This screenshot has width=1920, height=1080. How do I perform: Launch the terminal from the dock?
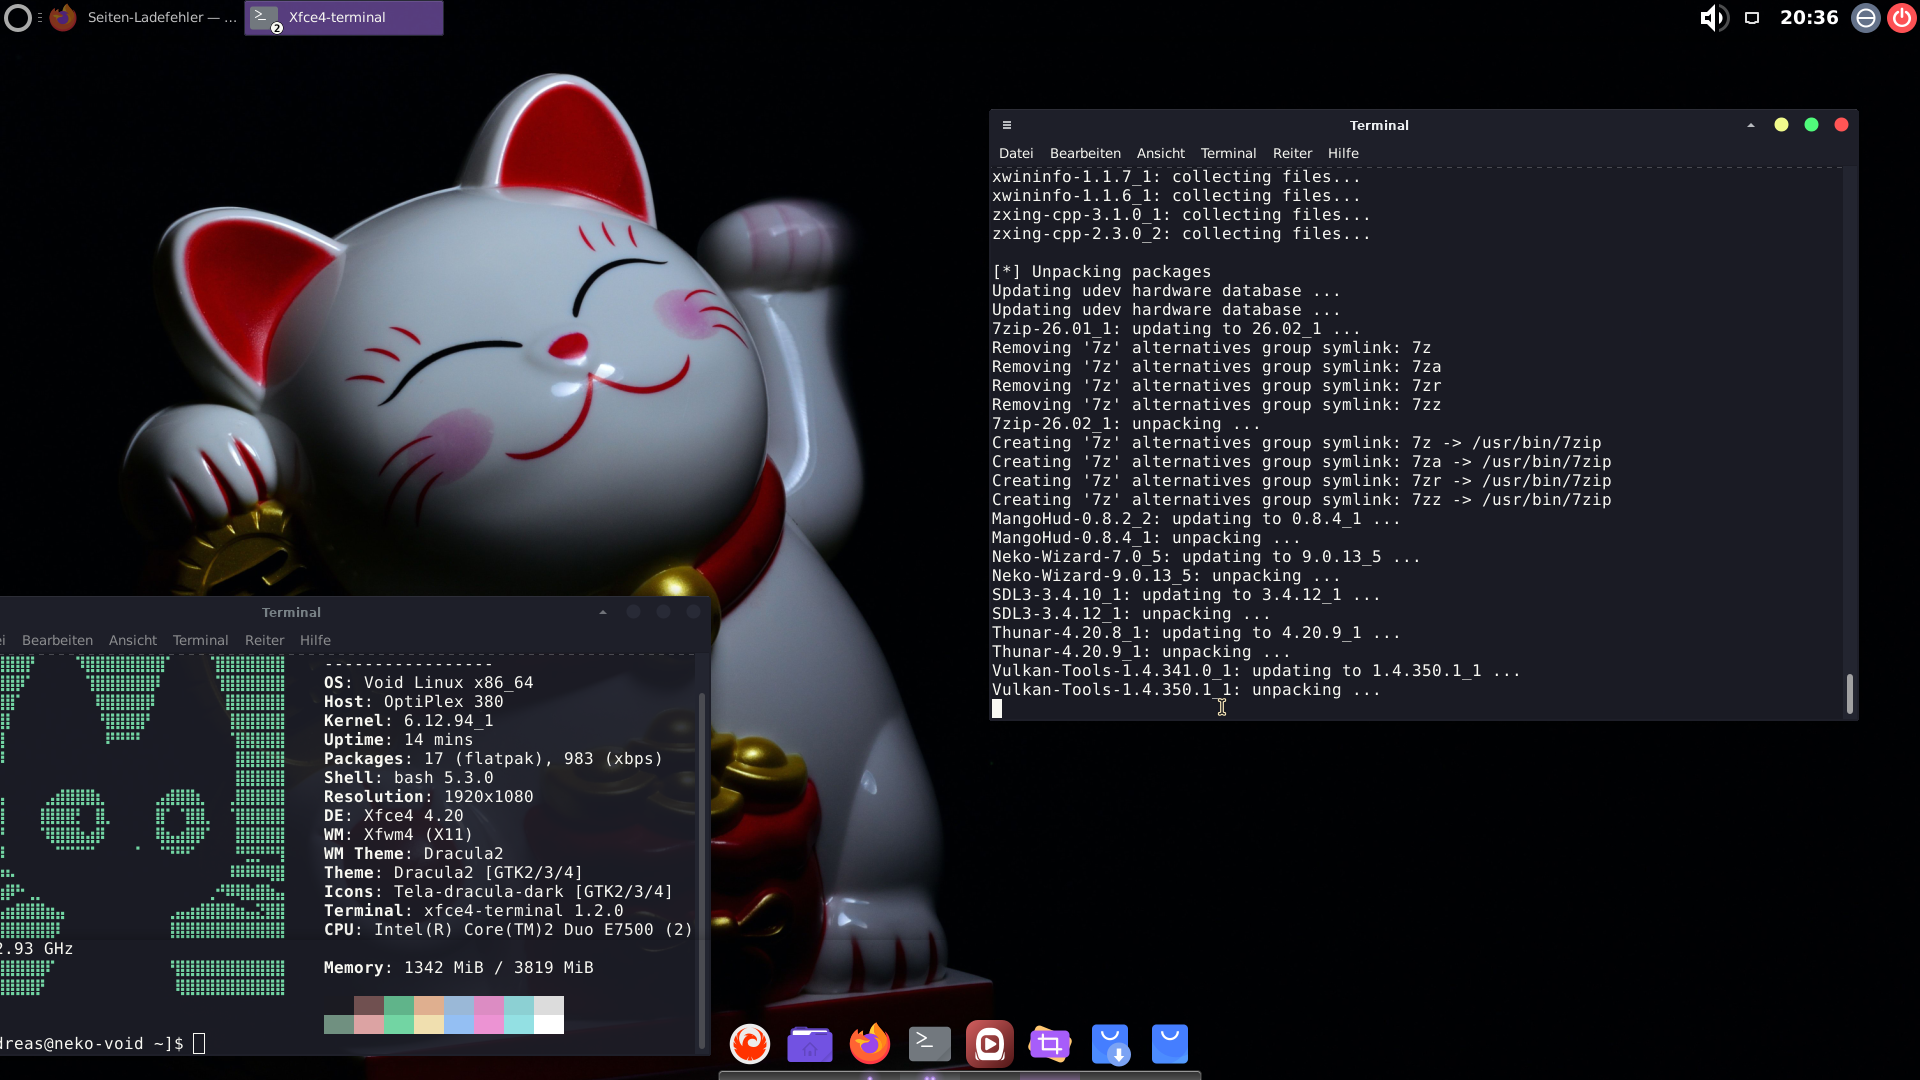pyautogui.click(x=930, y=1044)
